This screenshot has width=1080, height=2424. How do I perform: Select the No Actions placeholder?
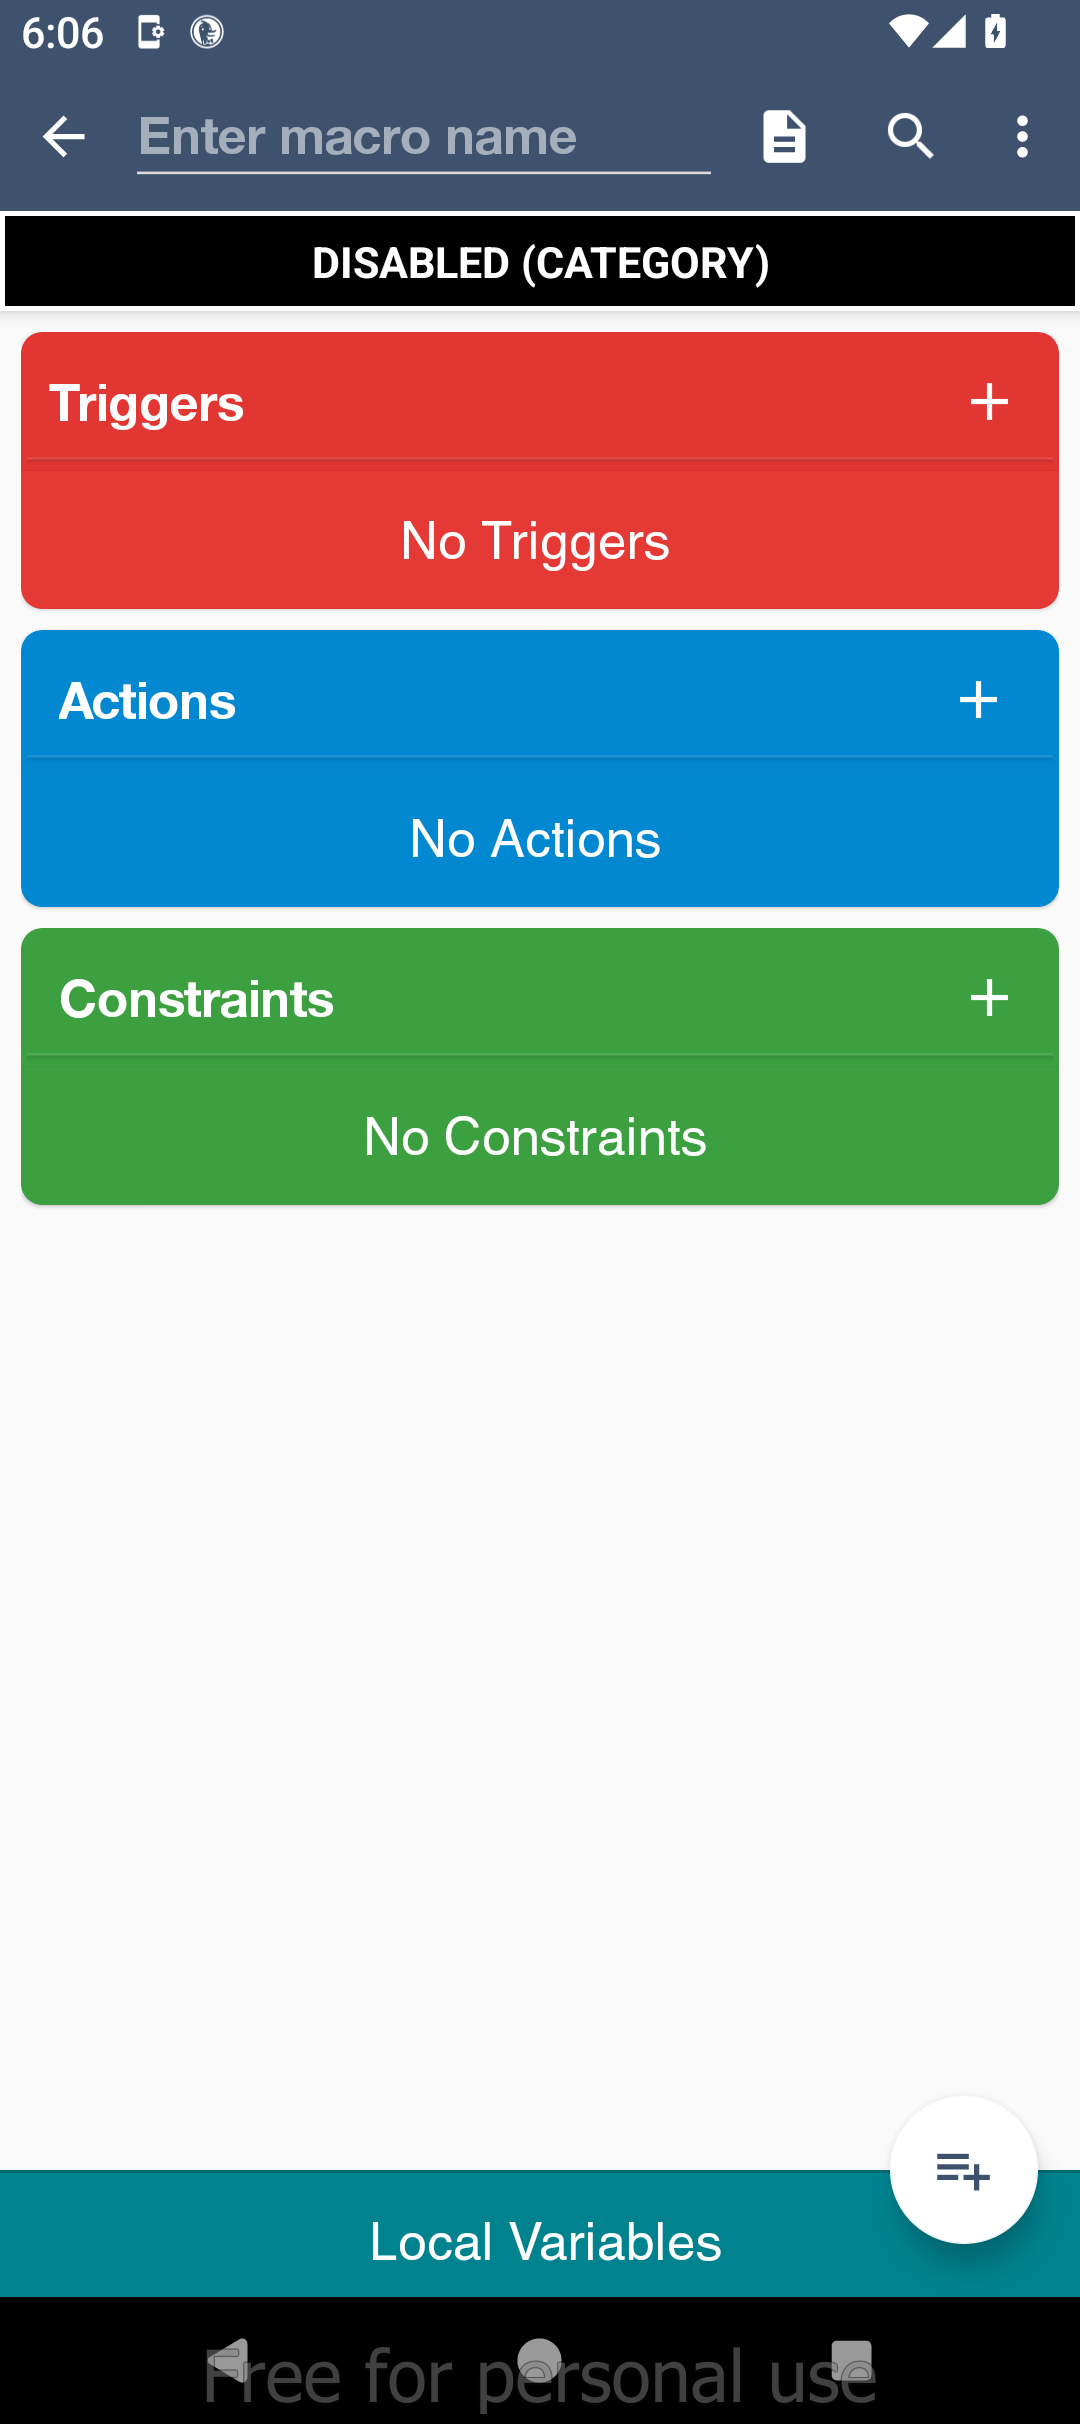pyautogui.click(x=535, y=839)
